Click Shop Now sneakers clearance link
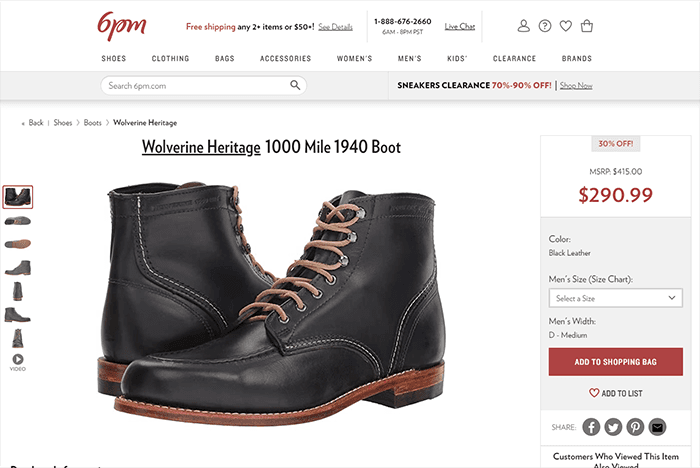 tap(576, 85)
